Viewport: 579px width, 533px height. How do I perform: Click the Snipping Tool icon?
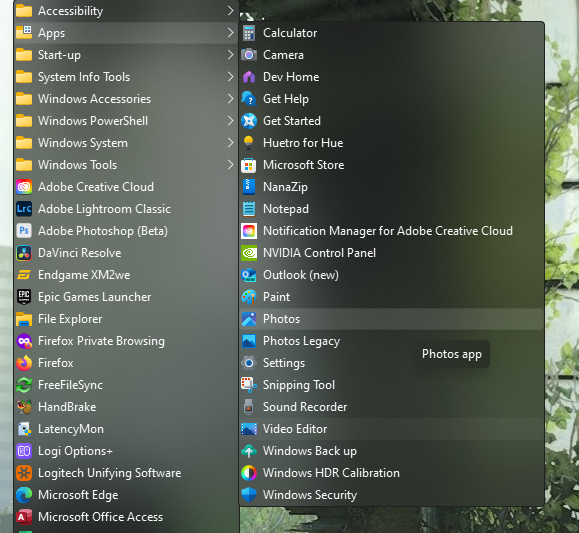(x=249, y=385)
